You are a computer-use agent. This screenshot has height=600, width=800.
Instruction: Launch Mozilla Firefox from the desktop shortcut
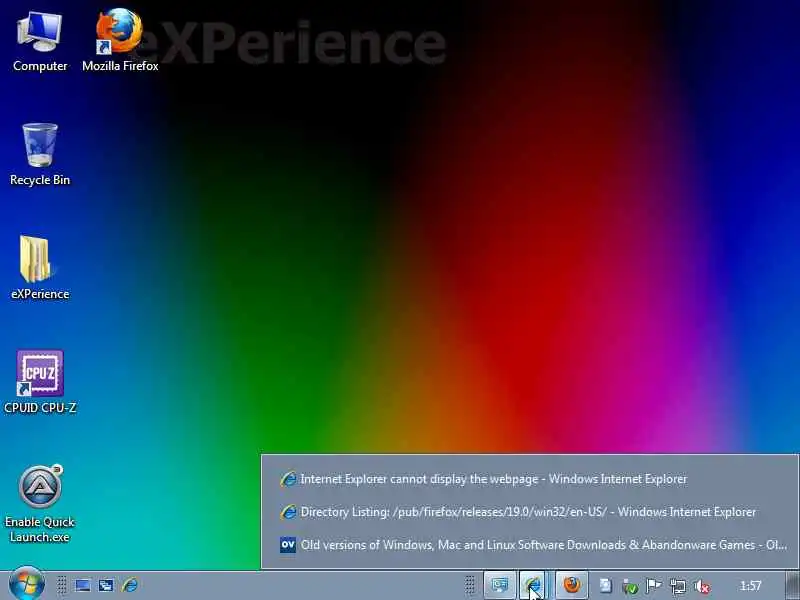tap(120, 41)
